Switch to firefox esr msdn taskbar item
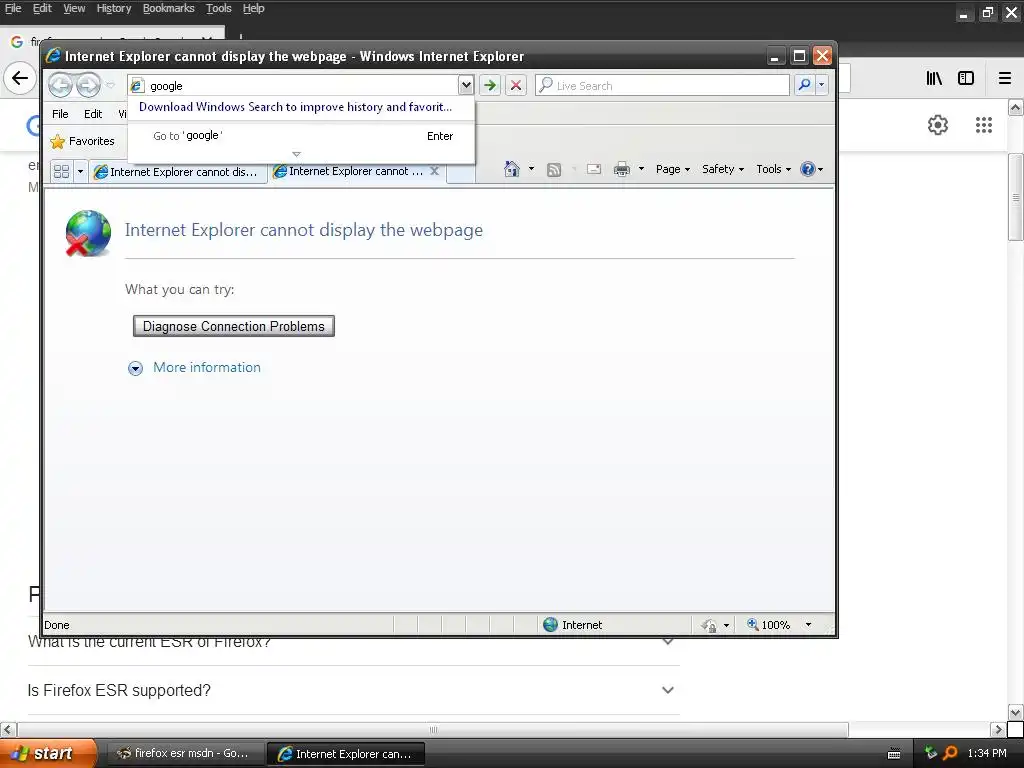Screen dimensions: 1024x768 [x=185, y=753]
